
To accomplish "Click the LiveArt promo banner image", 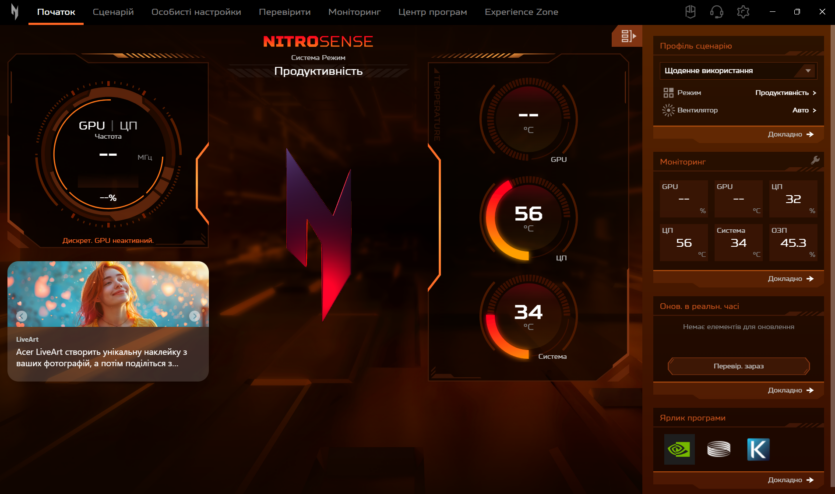I will pyautogui.click(x=108, y=295).
